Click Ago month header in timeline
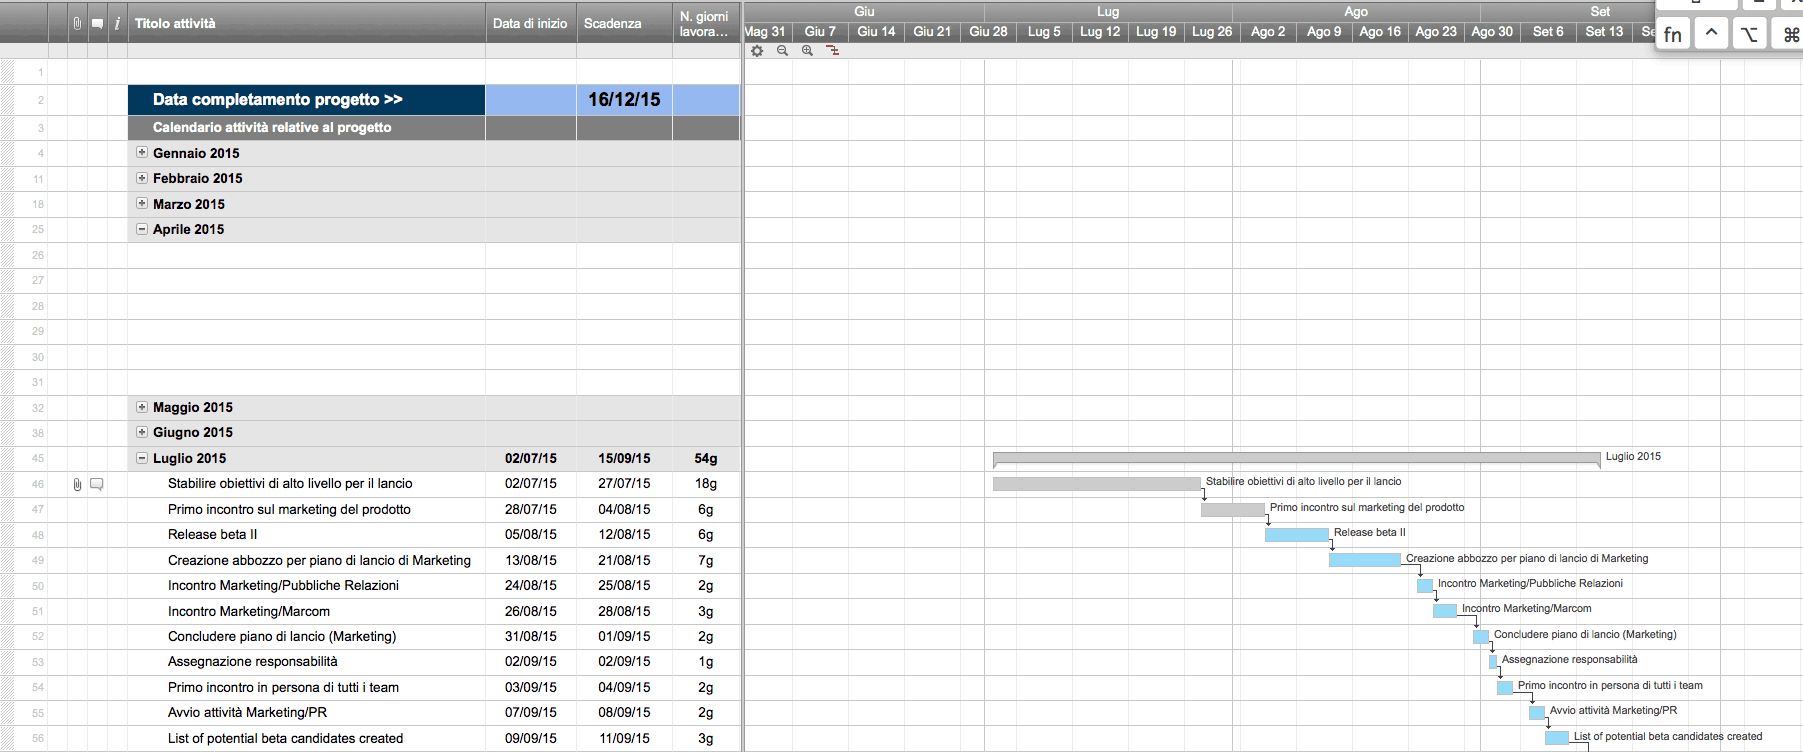 [1356, 12]
